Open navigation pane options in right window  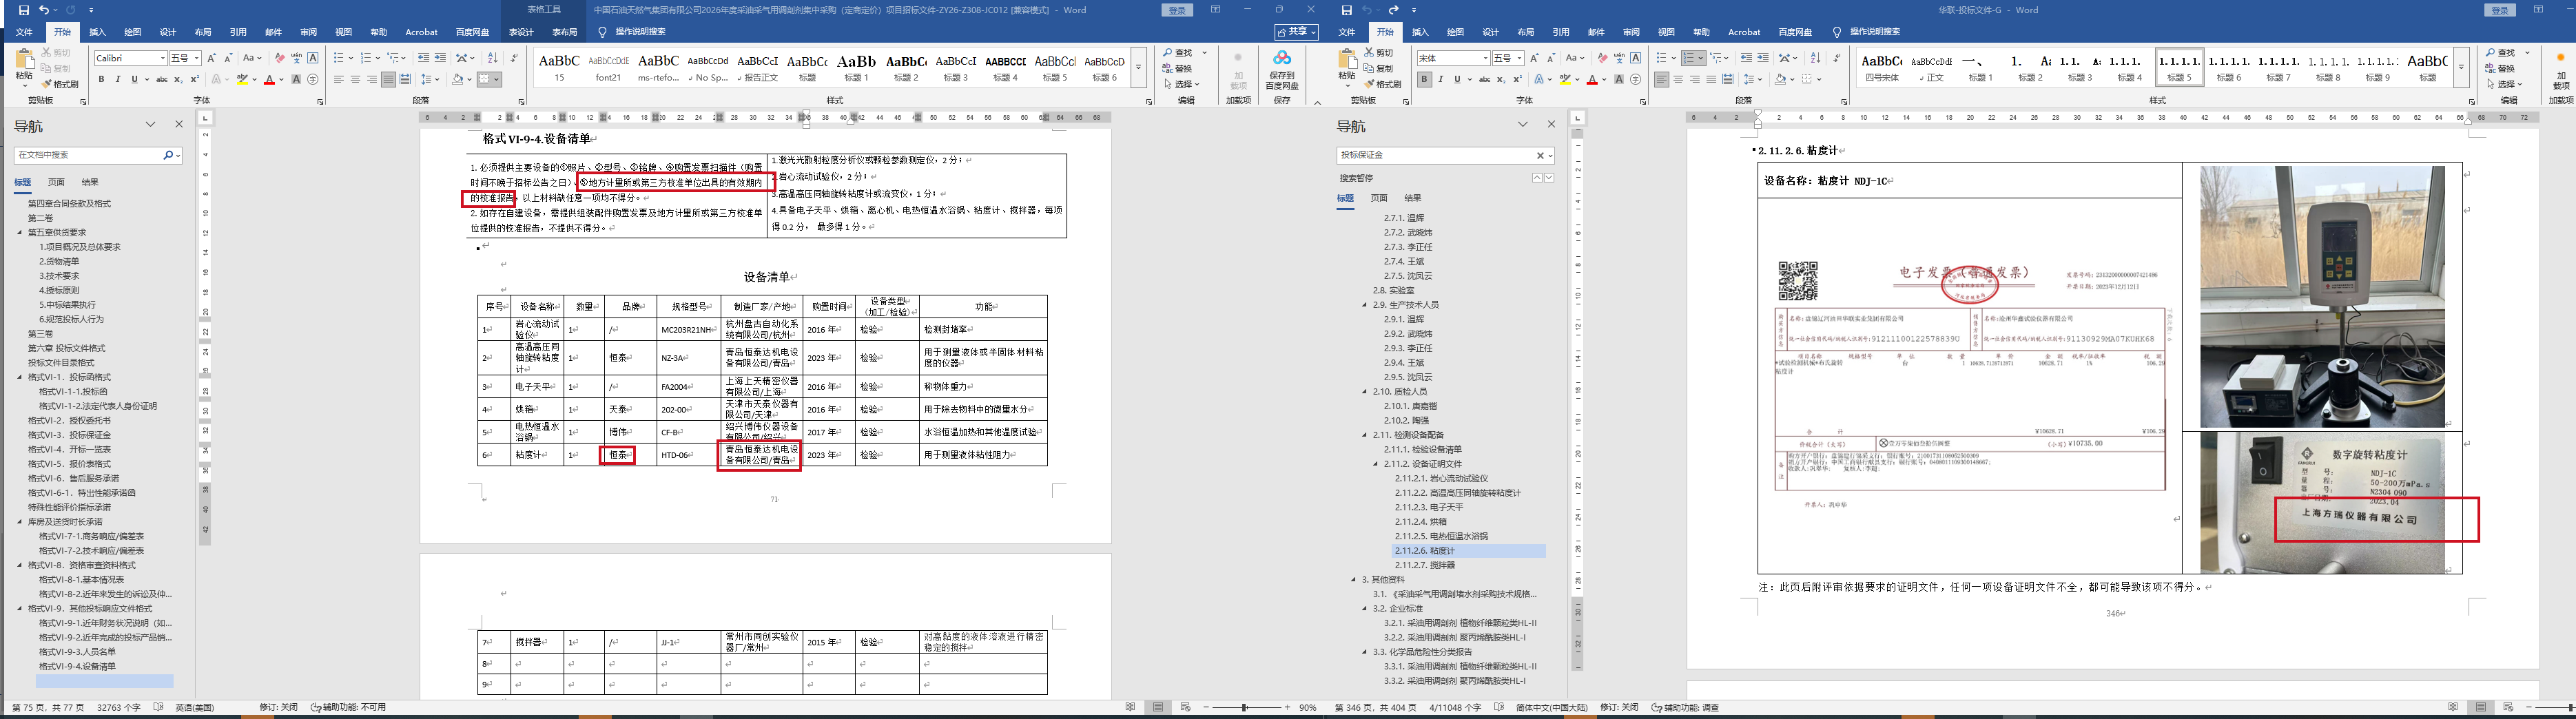[1522, 125]
